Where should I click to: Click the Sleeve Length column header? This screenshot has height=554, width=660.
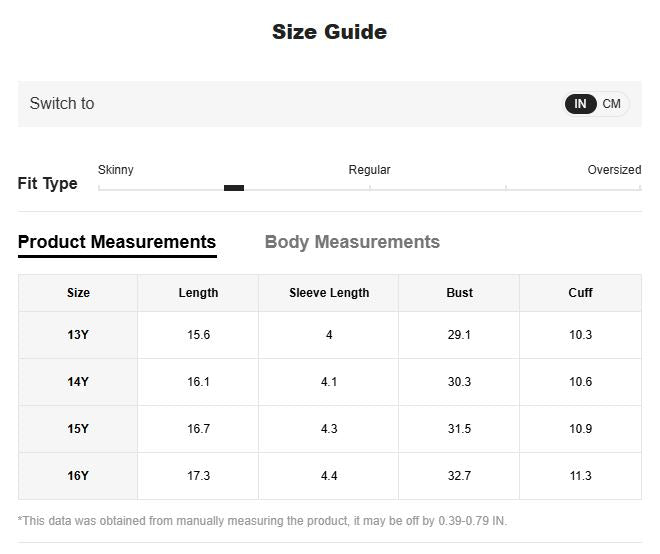329,293
